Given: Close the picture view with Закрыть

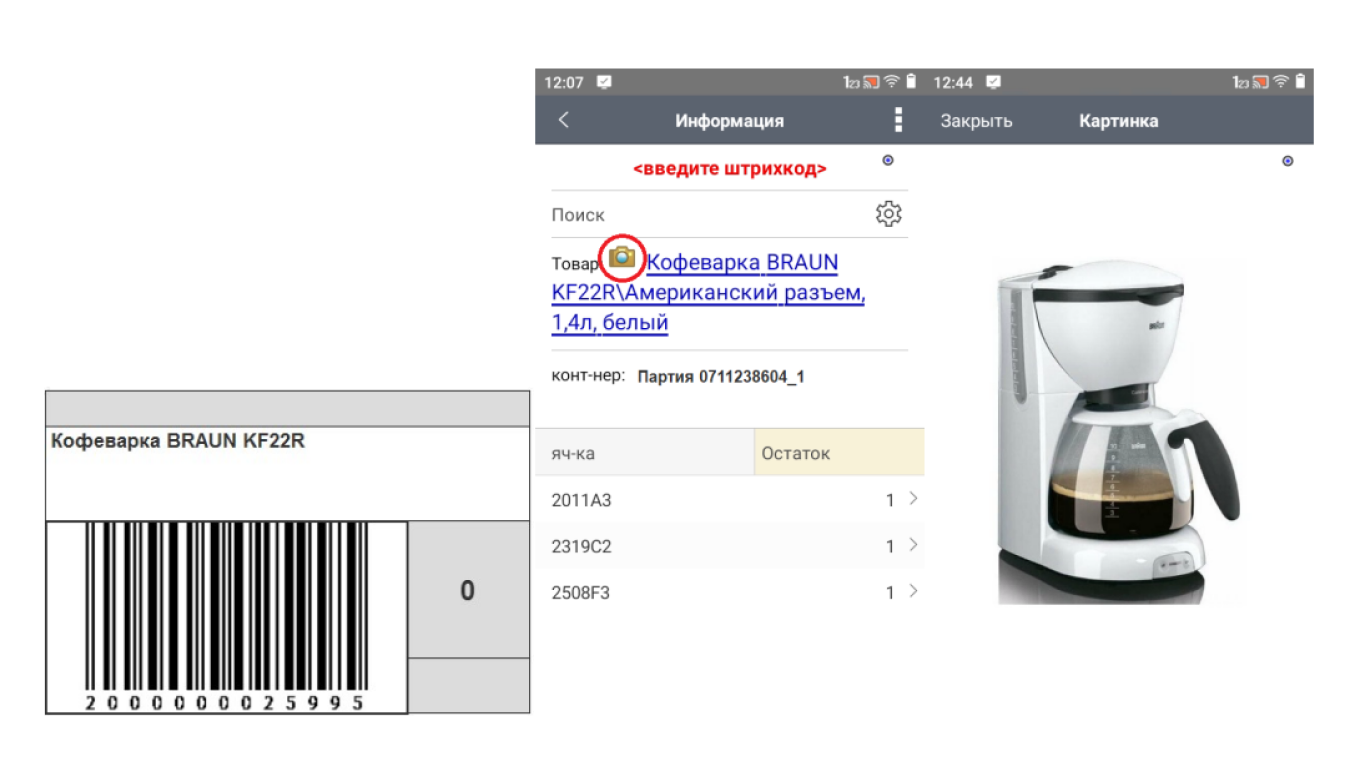Looking at the screenshot, I should point(976,121).
